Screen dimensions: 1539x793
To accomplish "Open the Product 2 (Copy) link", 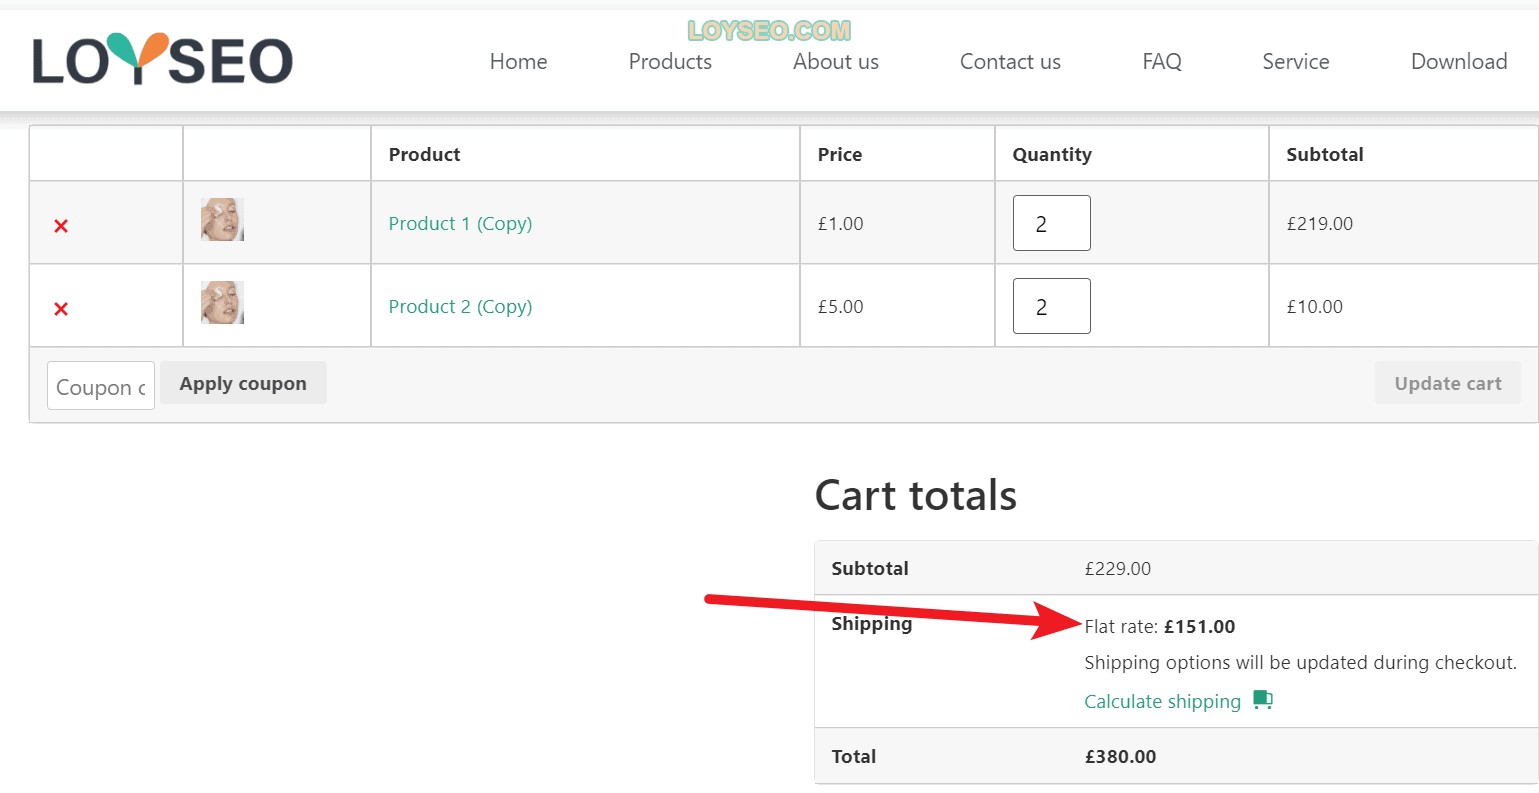I will tap(460, 306).
